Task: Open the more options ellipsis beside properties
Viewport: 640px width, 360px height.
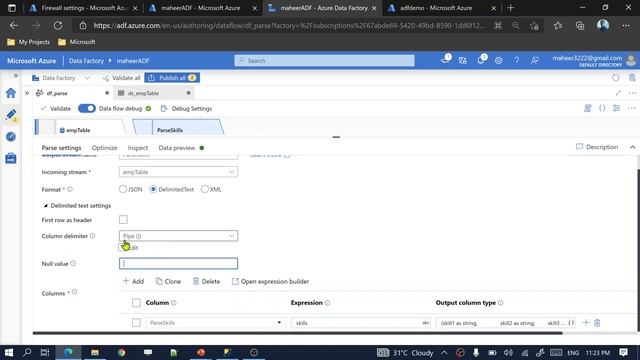Action: 631,108
